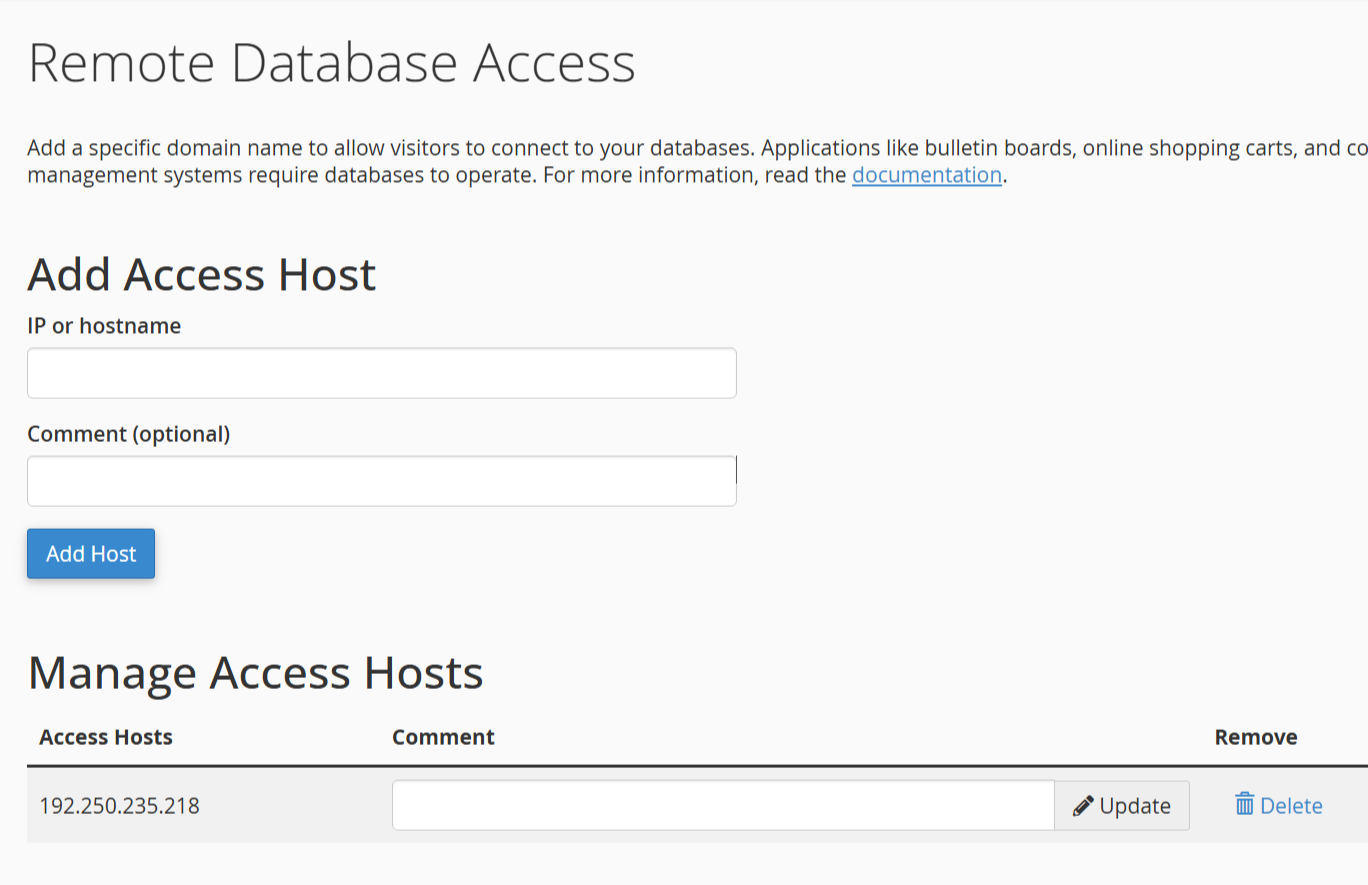Viewport: 1368px width, 885px height.
Task: Select the comment field for host 192.250.235.218
Action: click(722, 805)
